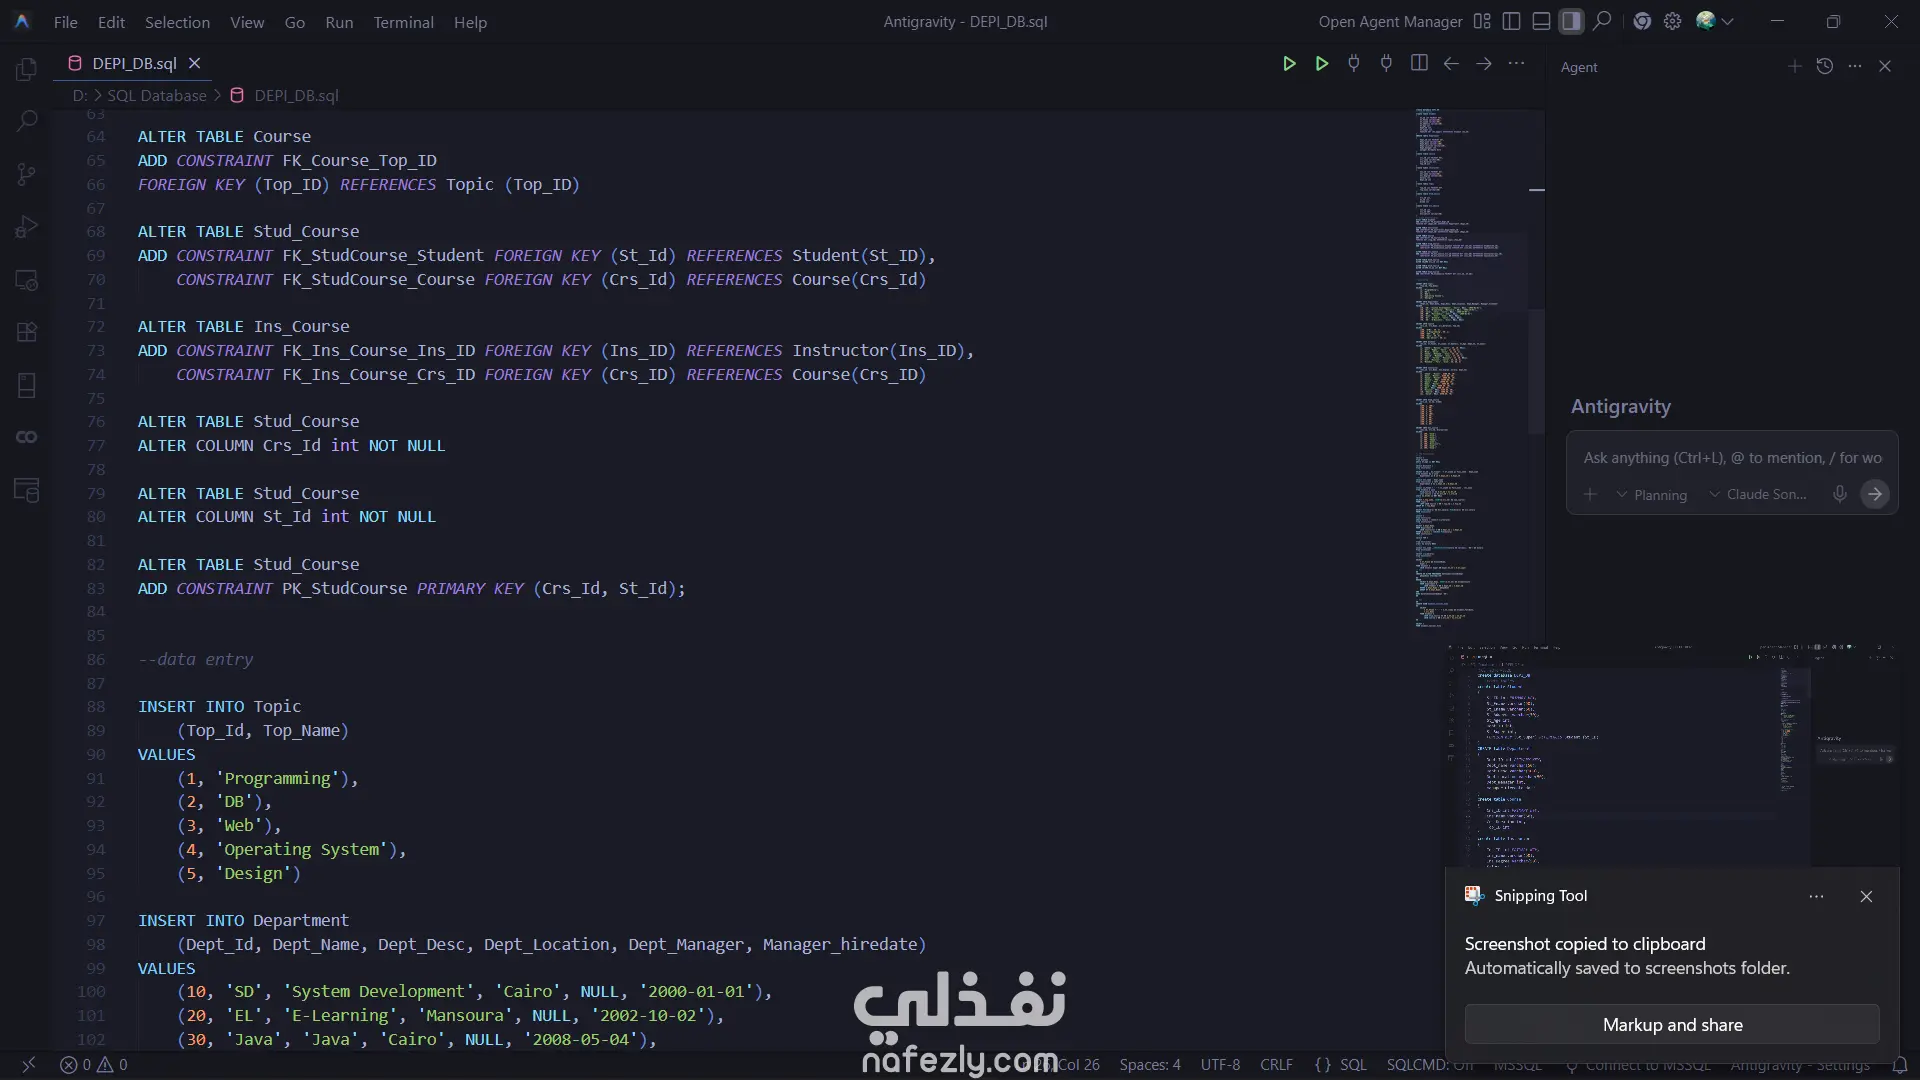The width and height of the screenshot is (1920, 1080).
Task: Select the DEPI_DB.sql editor tab
Action: pyautogui.click(x=133, y=63)
